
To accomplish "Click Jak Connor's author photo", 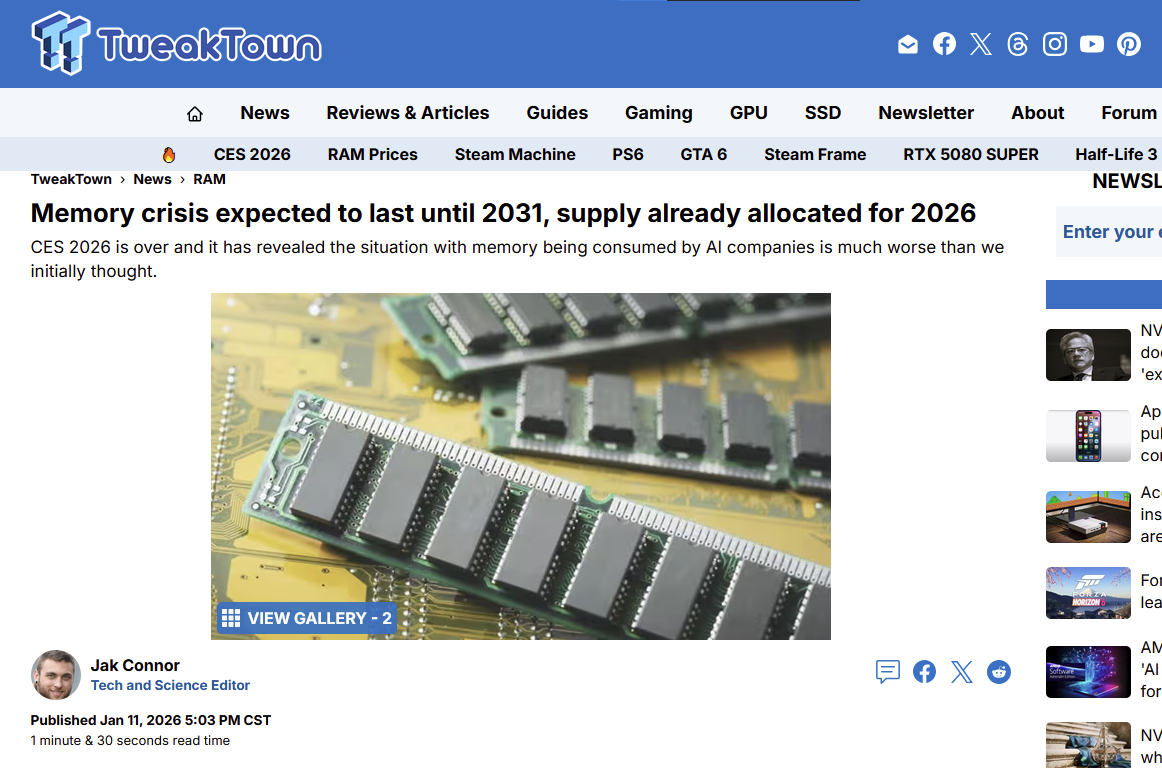I will [56, 675].
